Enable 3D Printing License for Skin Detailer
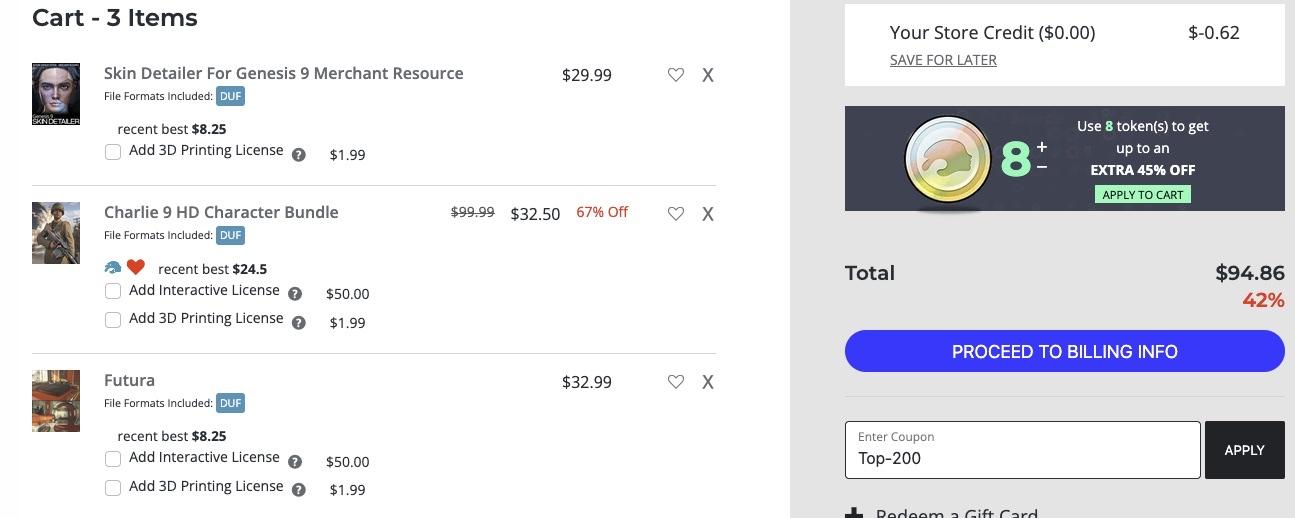 click(113, 152)
